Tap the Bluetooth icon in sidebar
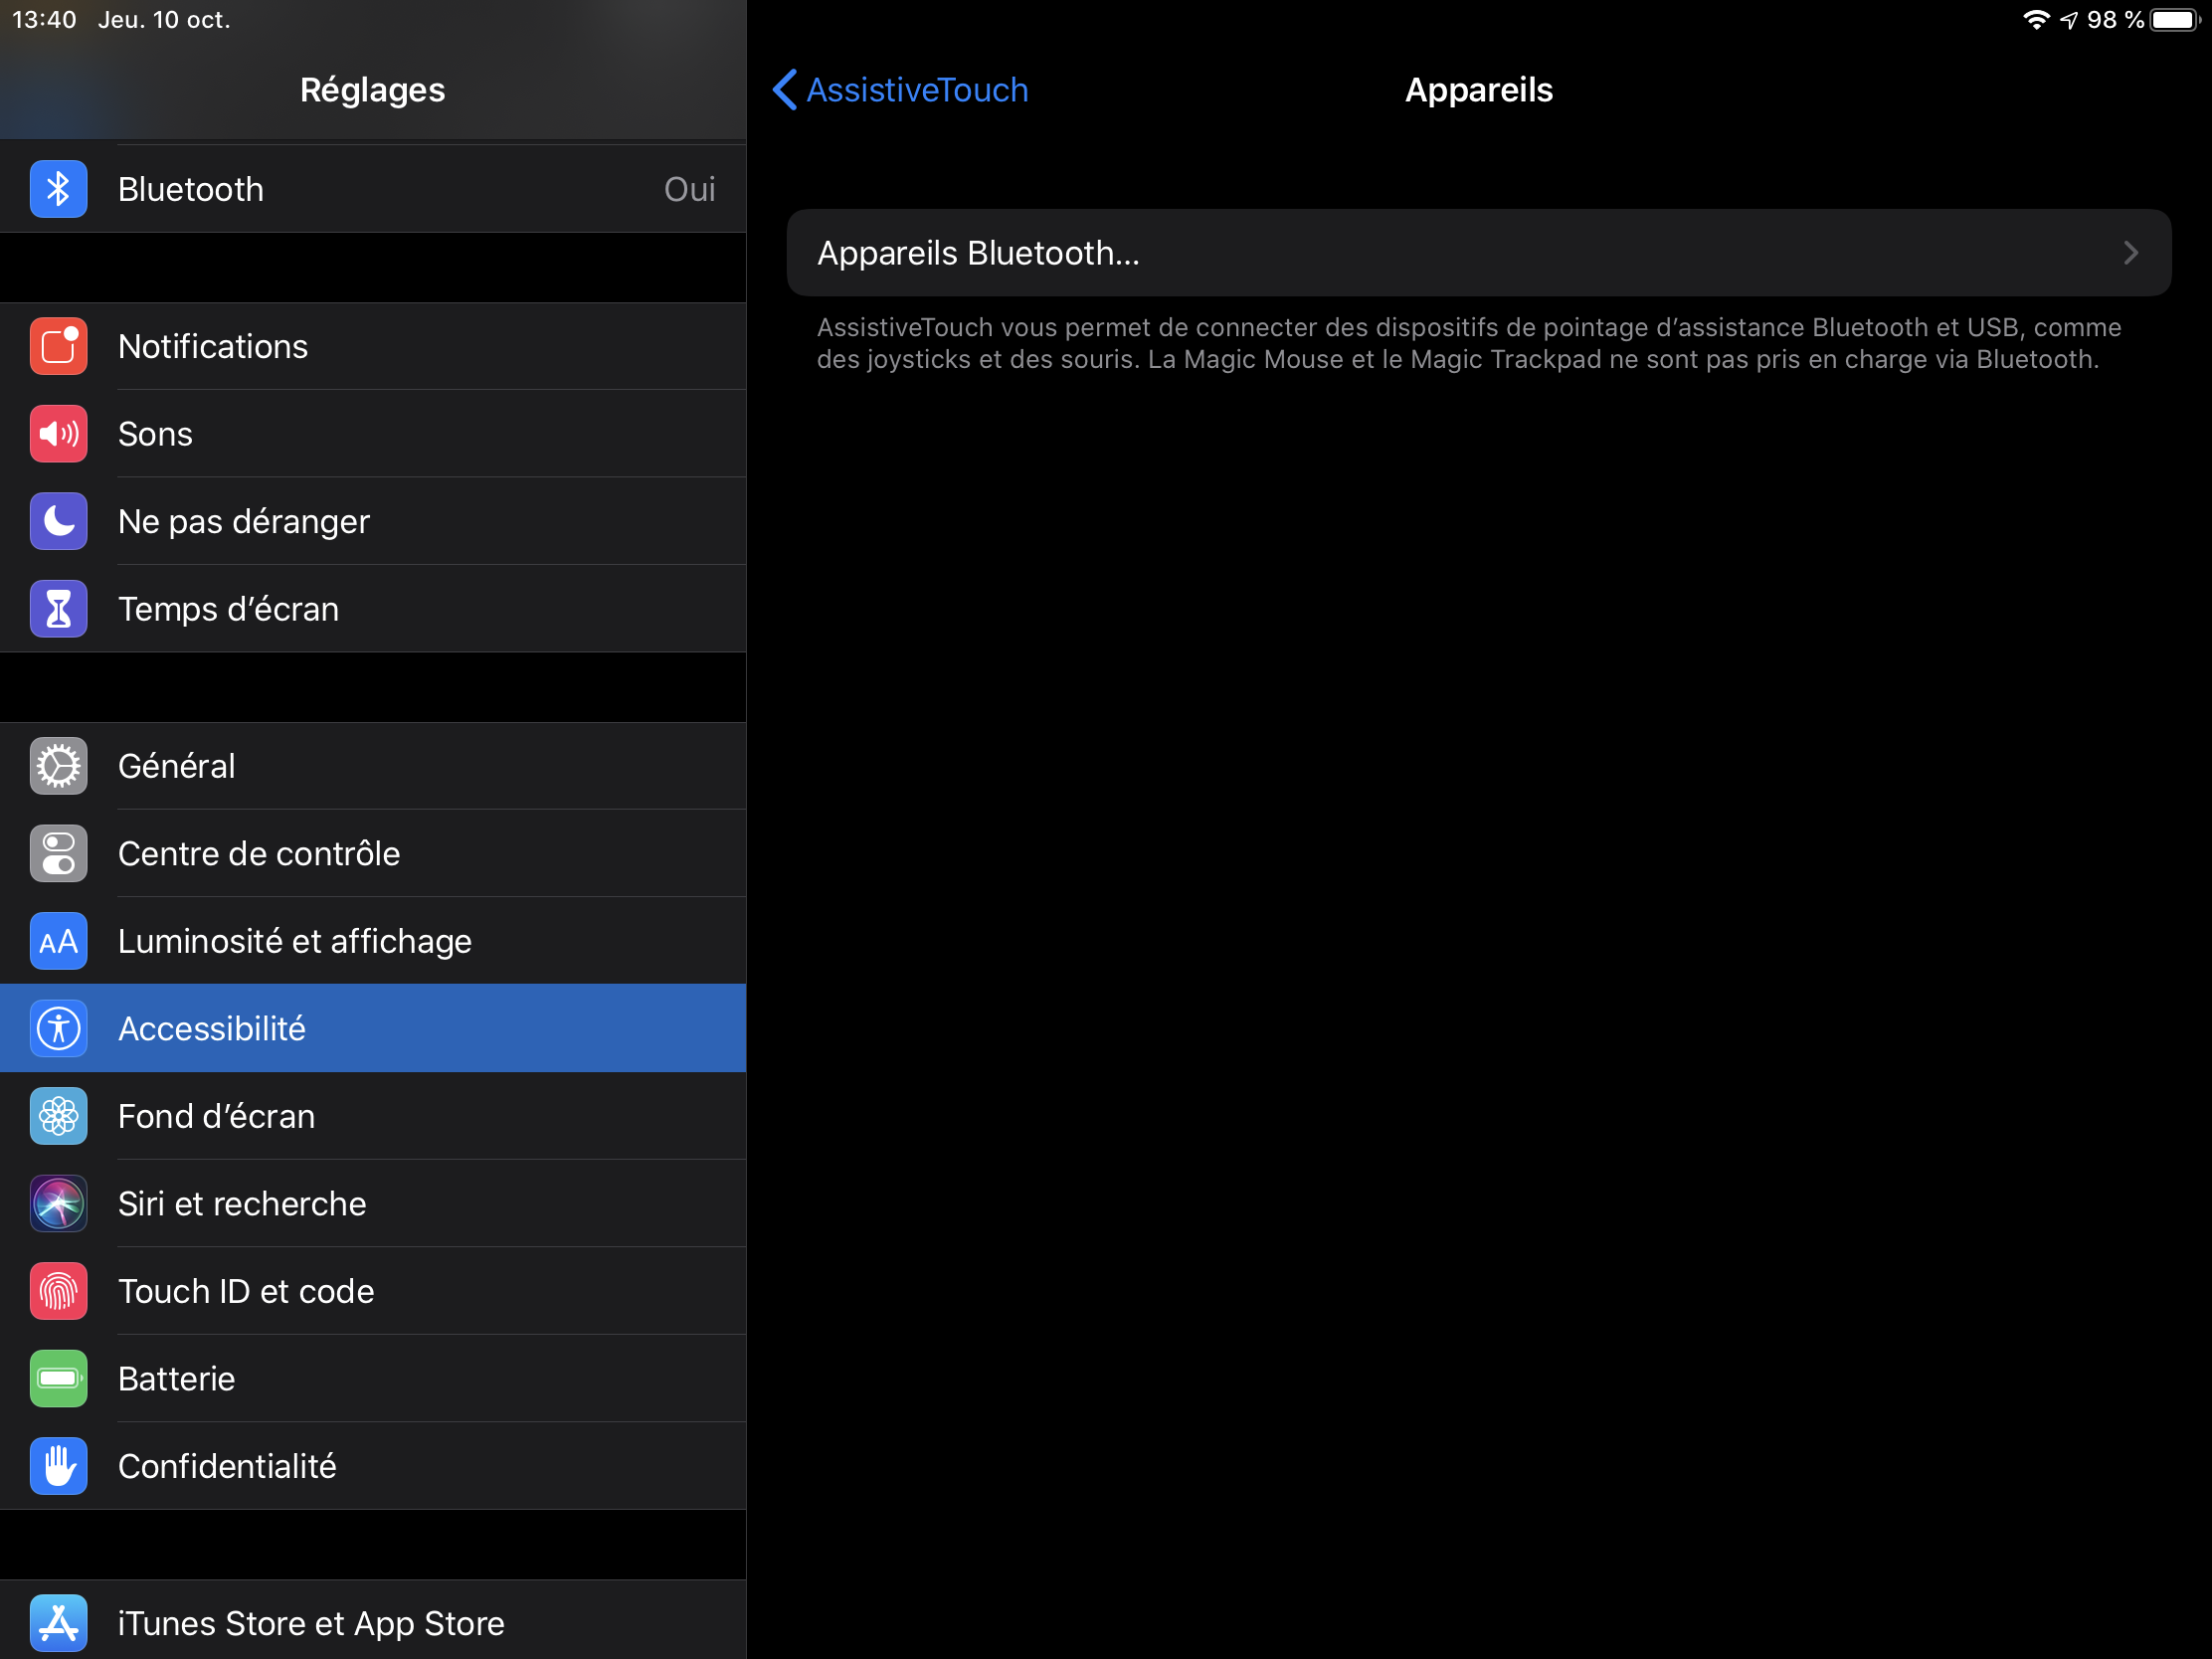2212x1659 pixels. (x=58, y=189)
